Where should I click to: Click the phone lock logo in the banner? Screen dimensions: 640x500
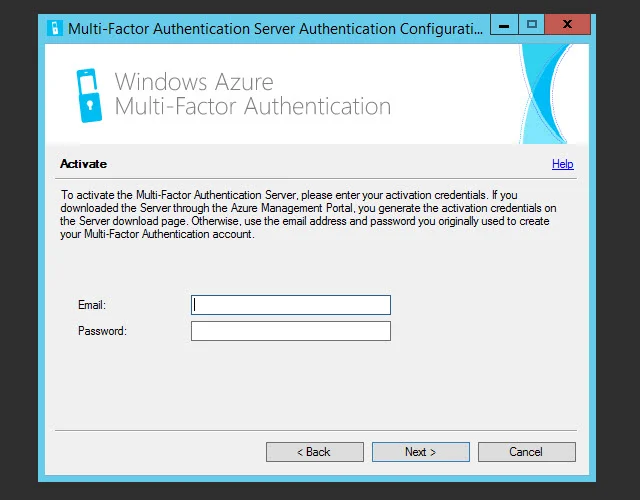(x=89, y=96)
